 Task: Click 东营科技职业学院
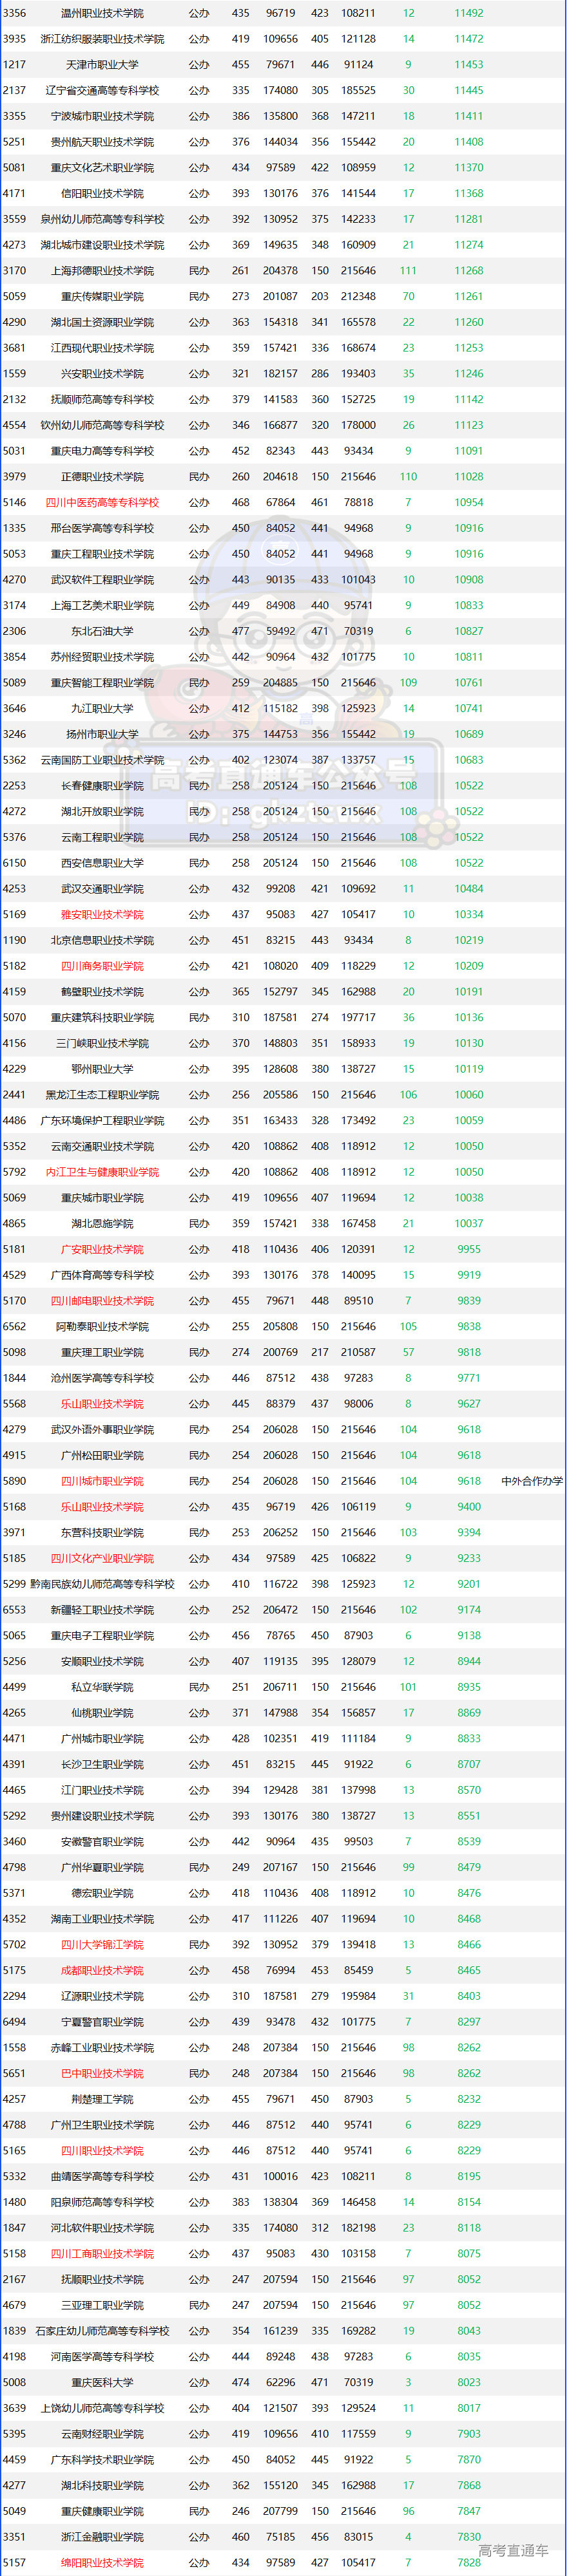[x=102, y=1533]
